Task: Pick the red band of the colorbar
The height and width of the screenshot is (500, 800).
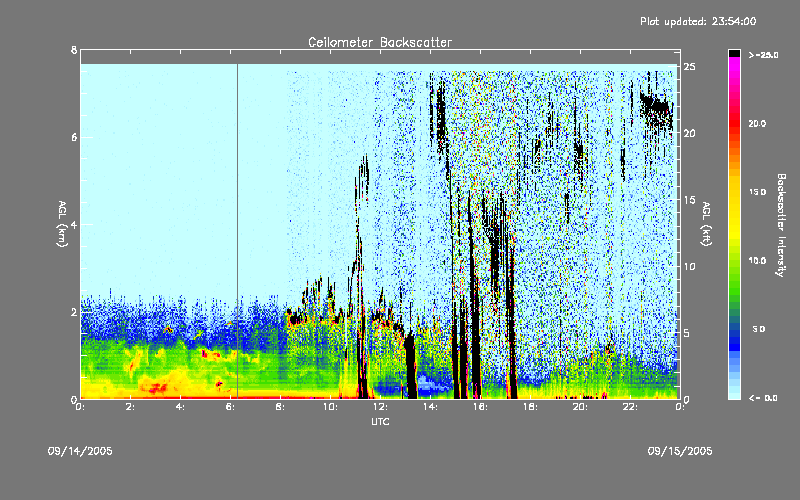Action: [734, 125]
